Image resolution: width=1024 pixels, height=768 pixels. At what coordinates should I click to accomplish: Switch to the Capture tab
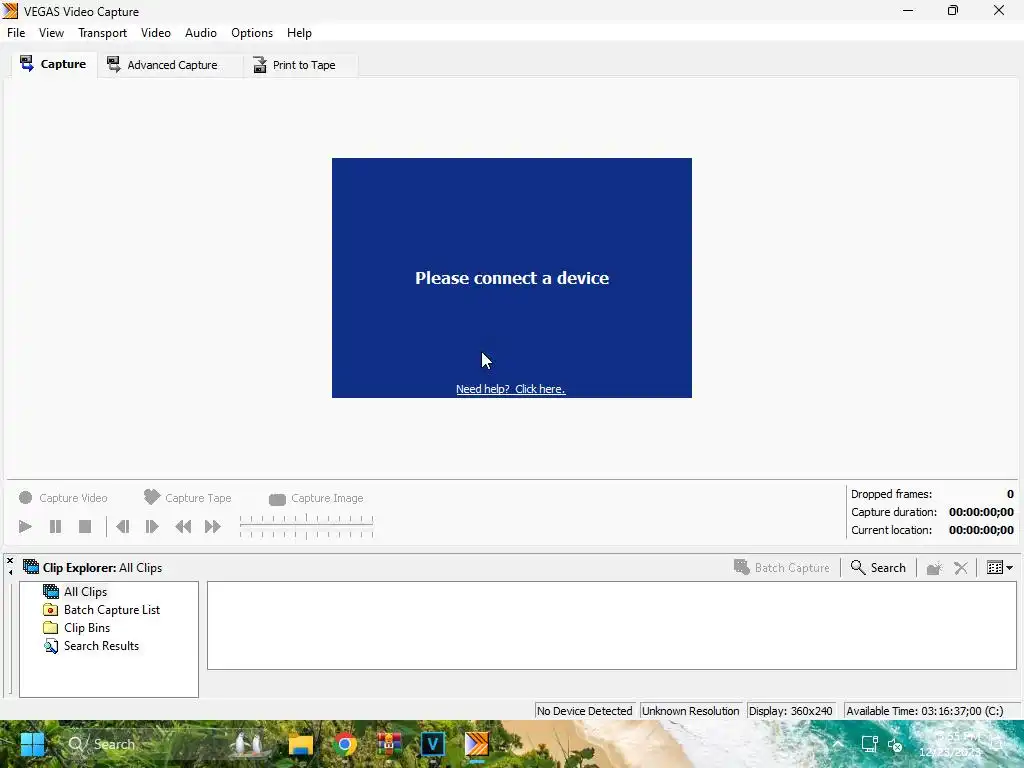(x=54, y=65)
